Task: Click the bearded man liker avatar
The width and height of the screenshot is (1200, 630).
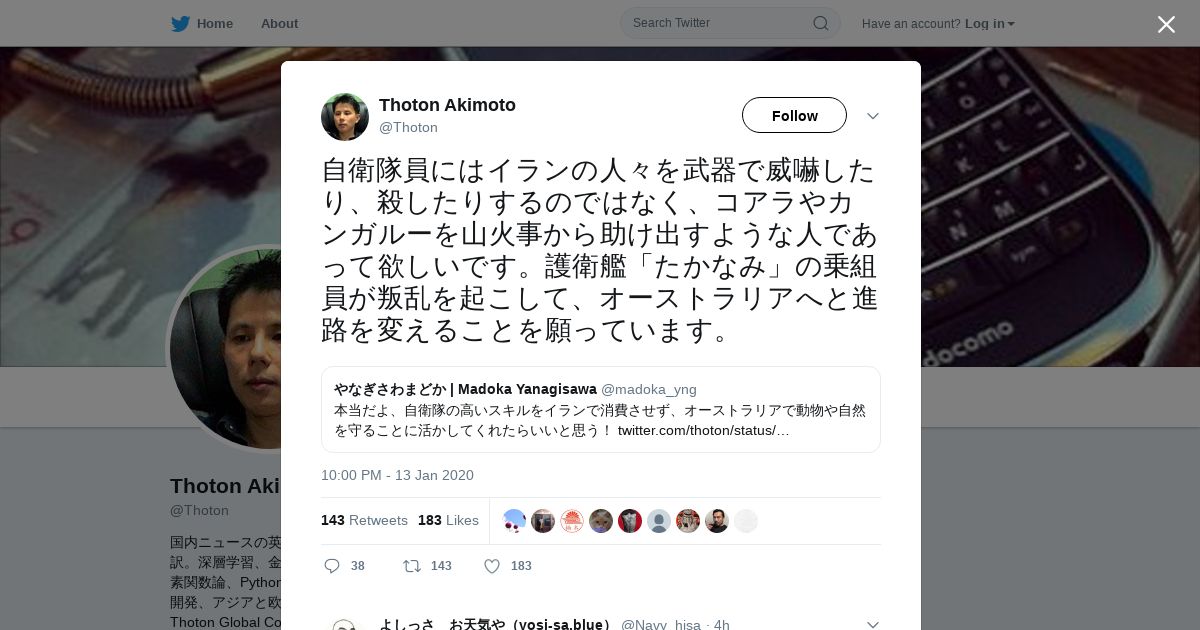Action: 717,521
